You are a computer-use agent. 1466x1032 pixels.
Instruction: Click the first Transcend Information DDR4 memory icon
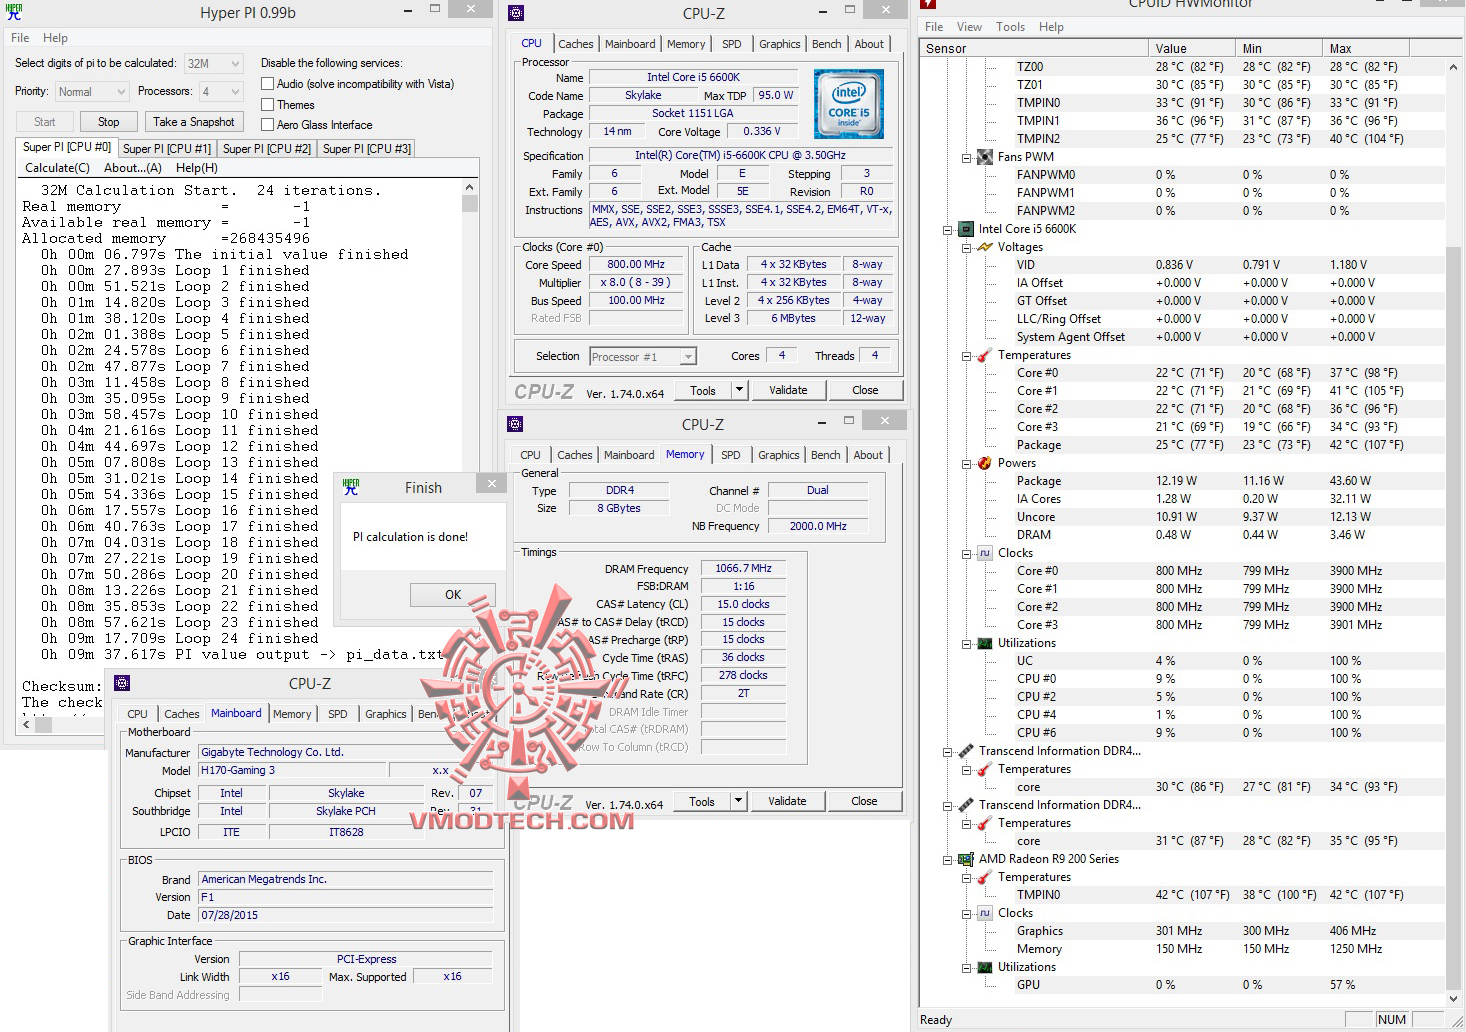966,751
